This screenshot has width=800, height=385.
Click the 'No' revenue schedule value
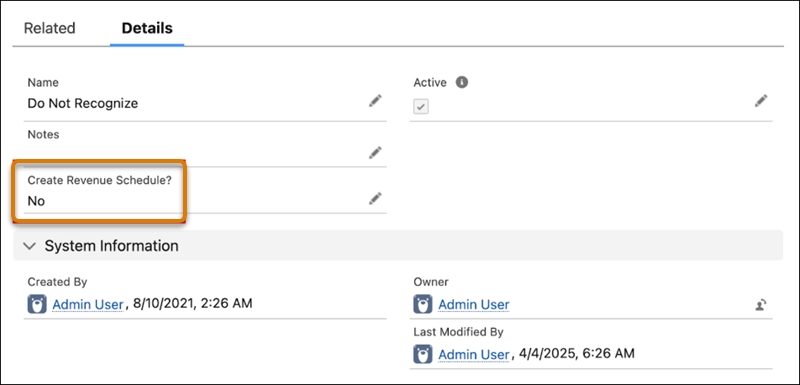click(36, 201)
